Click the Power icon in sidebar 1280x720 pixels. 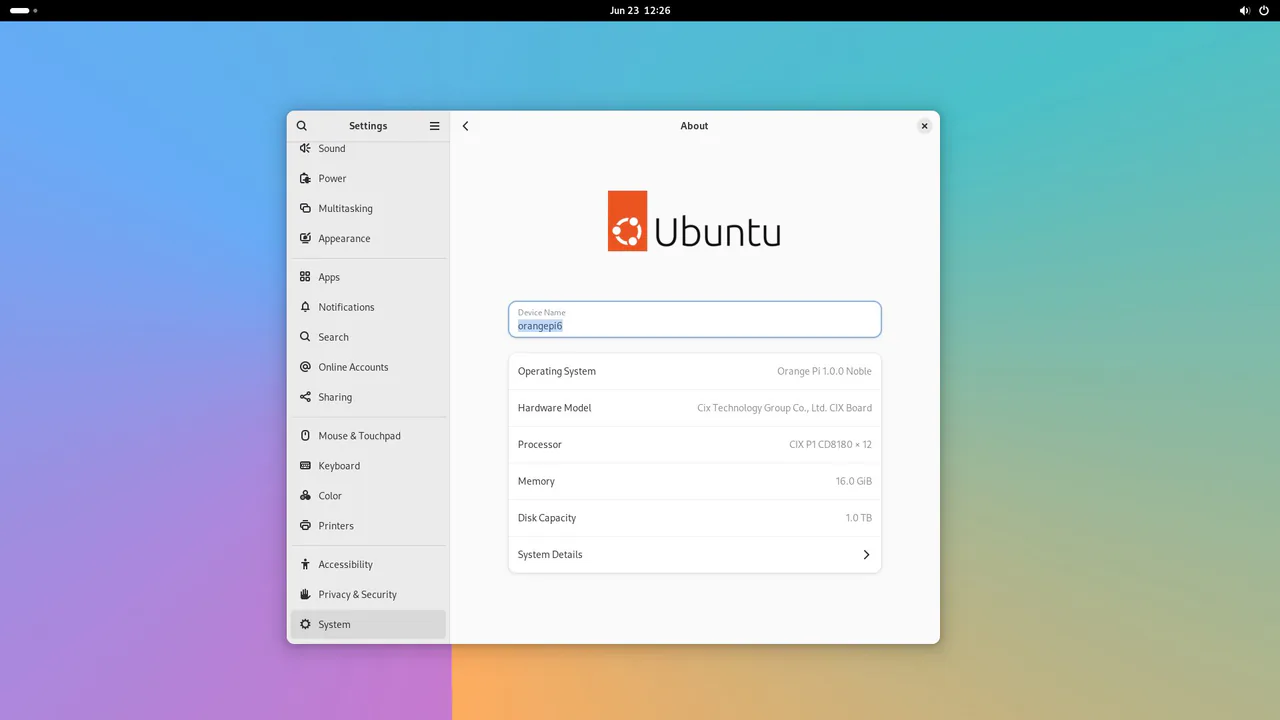[x=305, y=178]
